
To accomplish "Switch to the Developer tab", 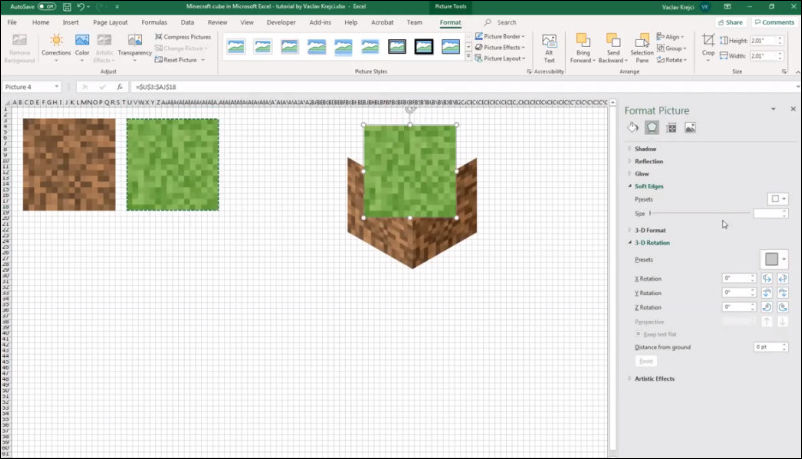I will click(281, 23).
